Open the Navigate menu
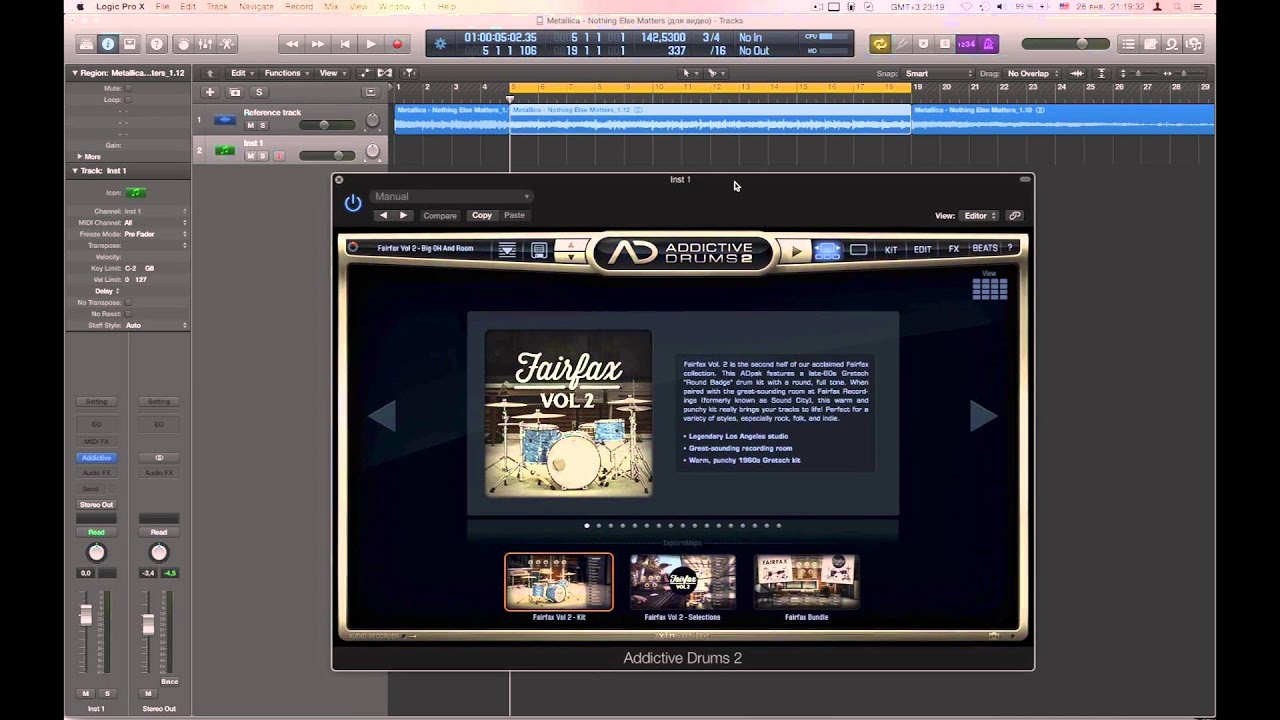 (x=256, y=7)
